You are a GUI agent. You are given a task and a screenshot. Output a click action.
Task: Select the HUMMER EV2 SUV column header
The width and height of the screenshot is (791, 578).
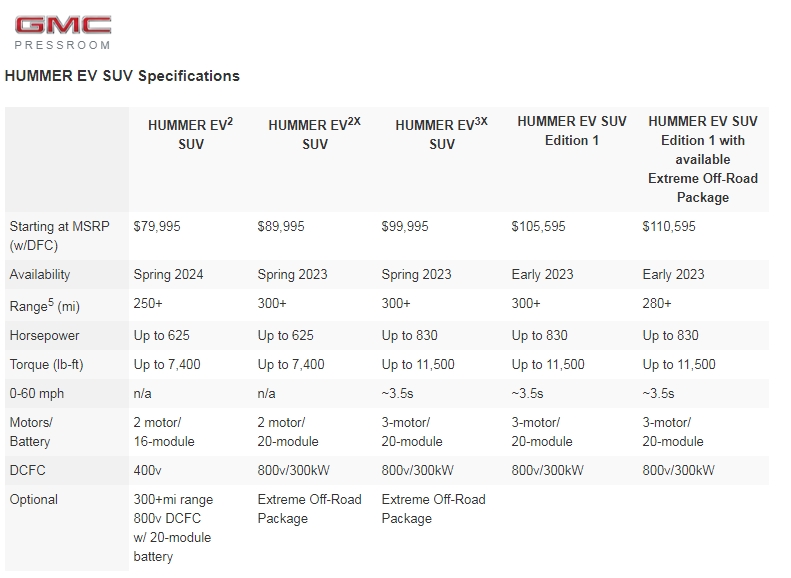191,134
